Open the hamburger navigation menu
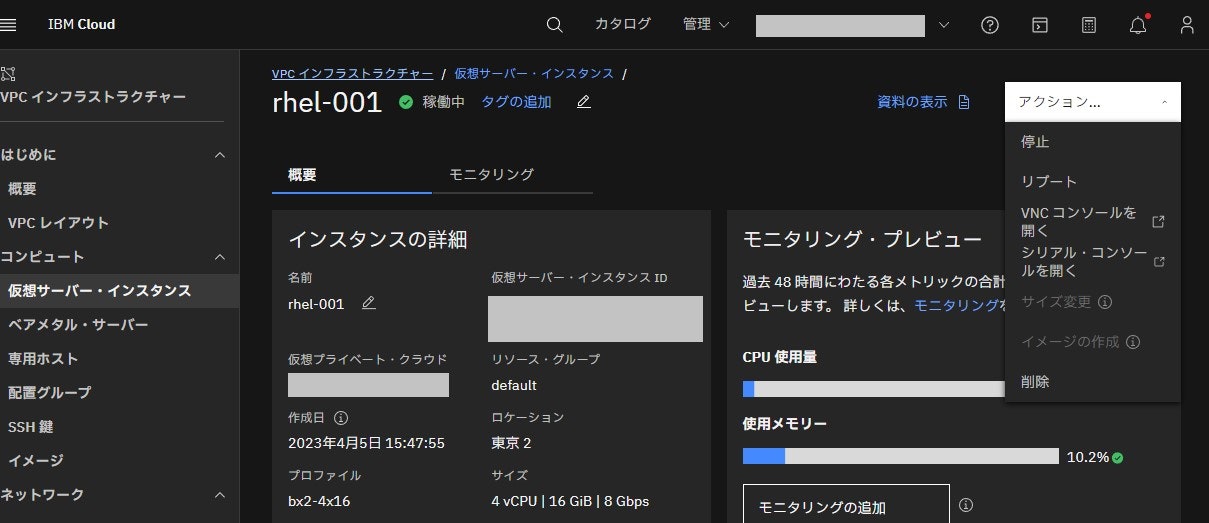 [x=8, y=24]
